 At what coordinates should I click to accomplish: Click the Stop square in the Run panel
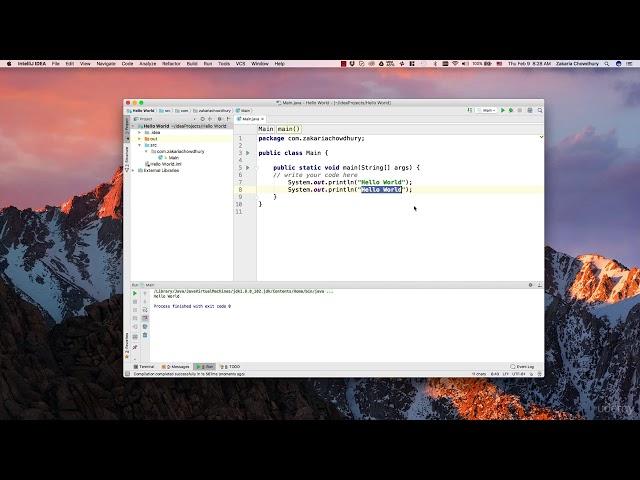point(135,302)
